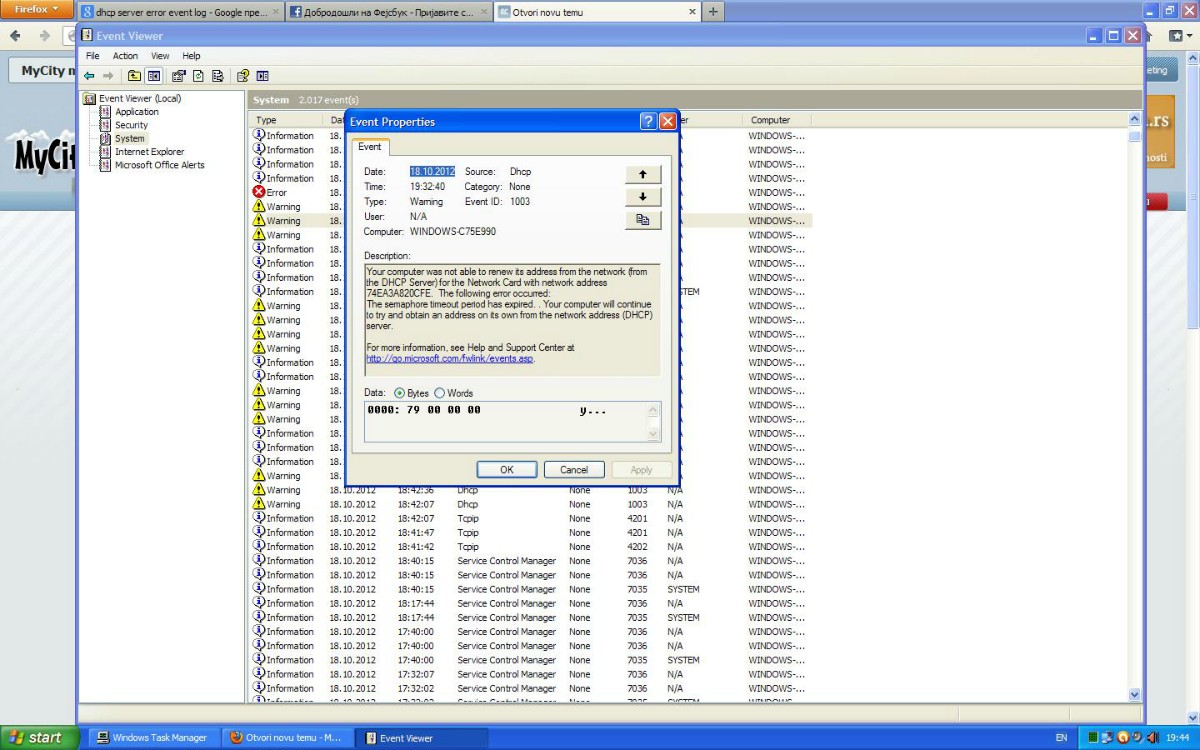Open the Action menu
This screenshot has width=1200, height=750.
pos(125,56)
